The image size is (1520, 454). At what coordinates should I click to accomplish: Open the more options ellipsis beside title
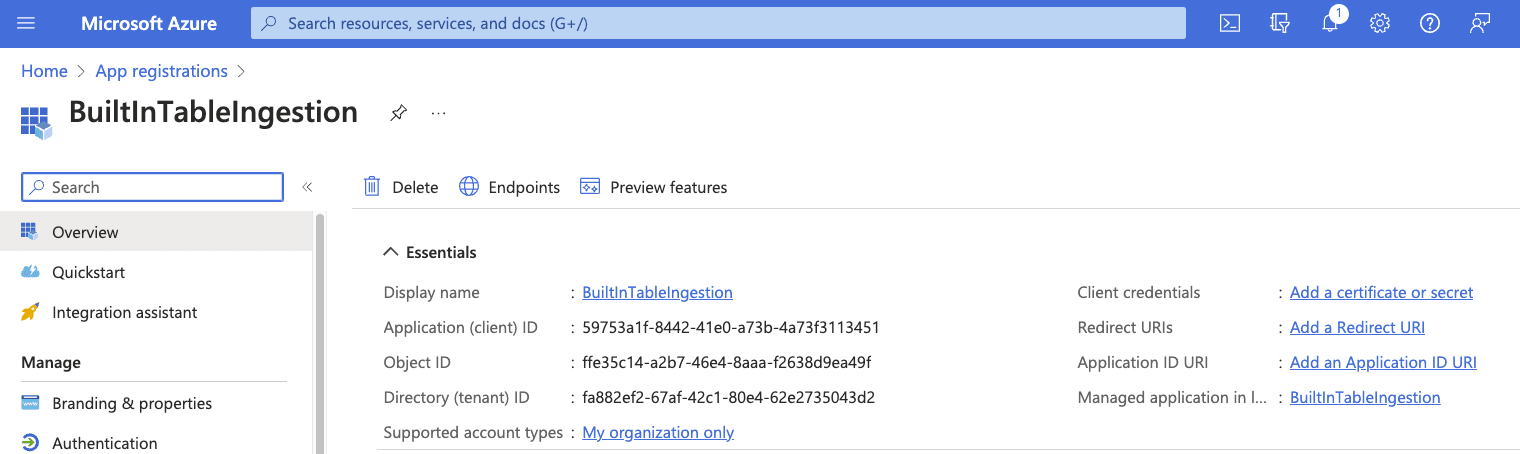point(438,113)
